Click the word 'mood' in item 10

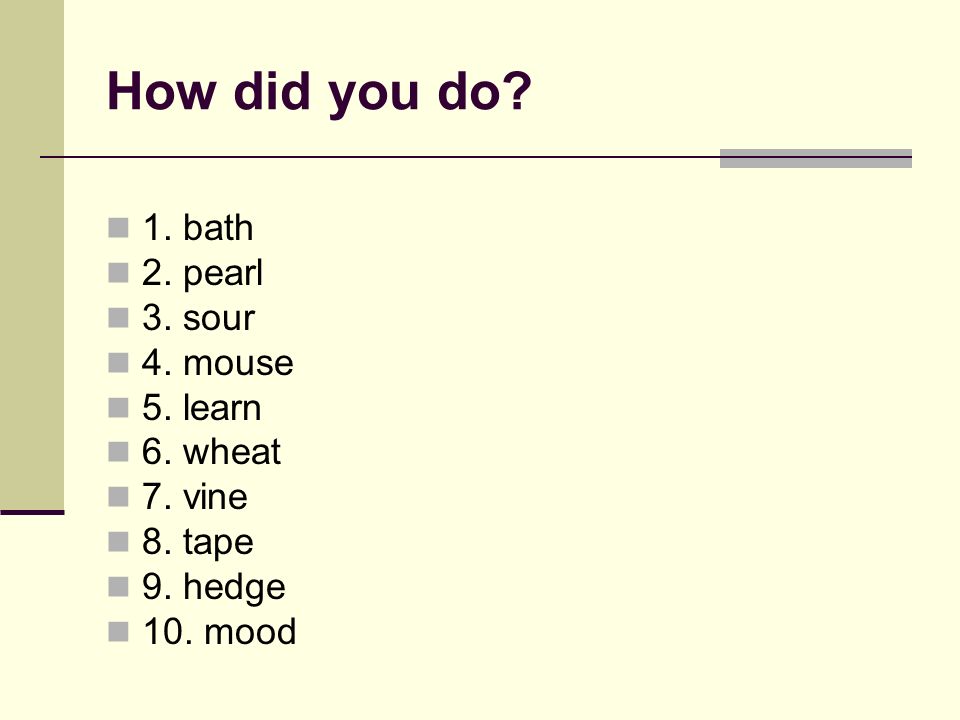(x=250, y=631)
